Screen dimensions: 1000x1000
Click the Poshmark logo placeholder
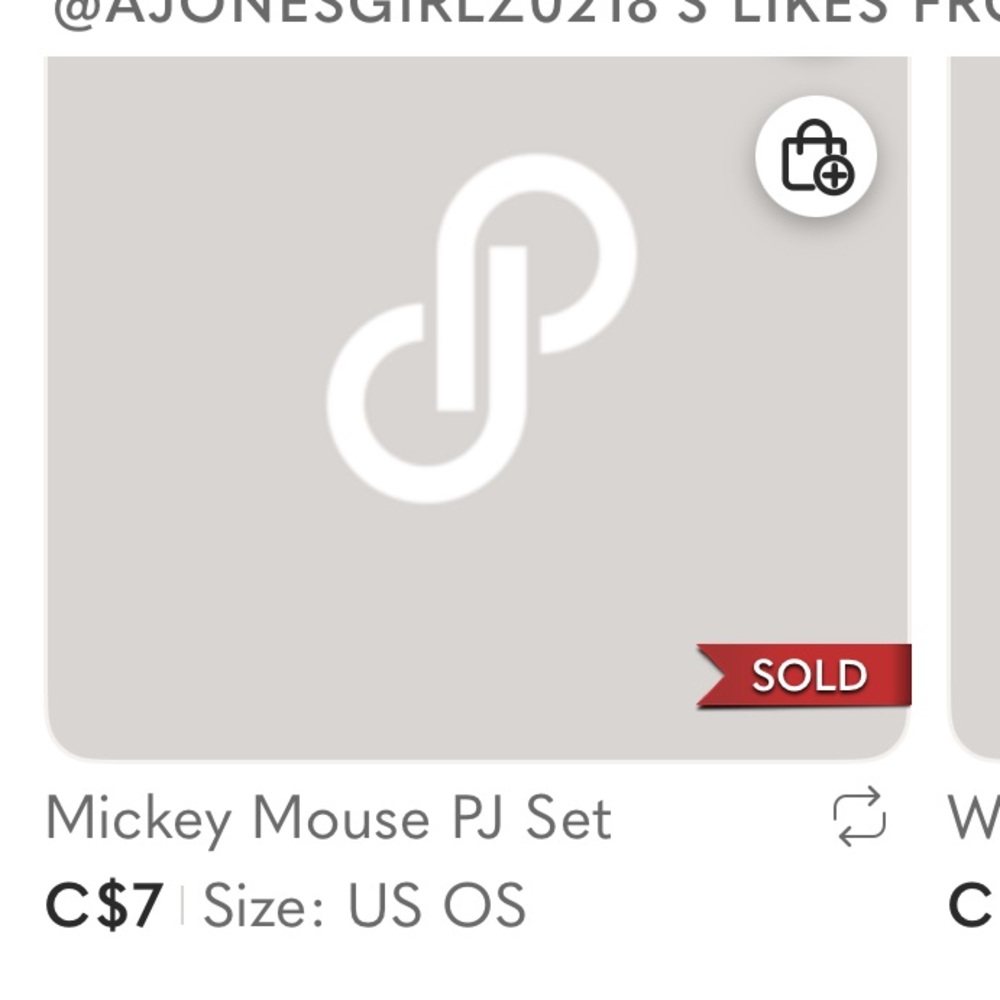pos(481,328)
